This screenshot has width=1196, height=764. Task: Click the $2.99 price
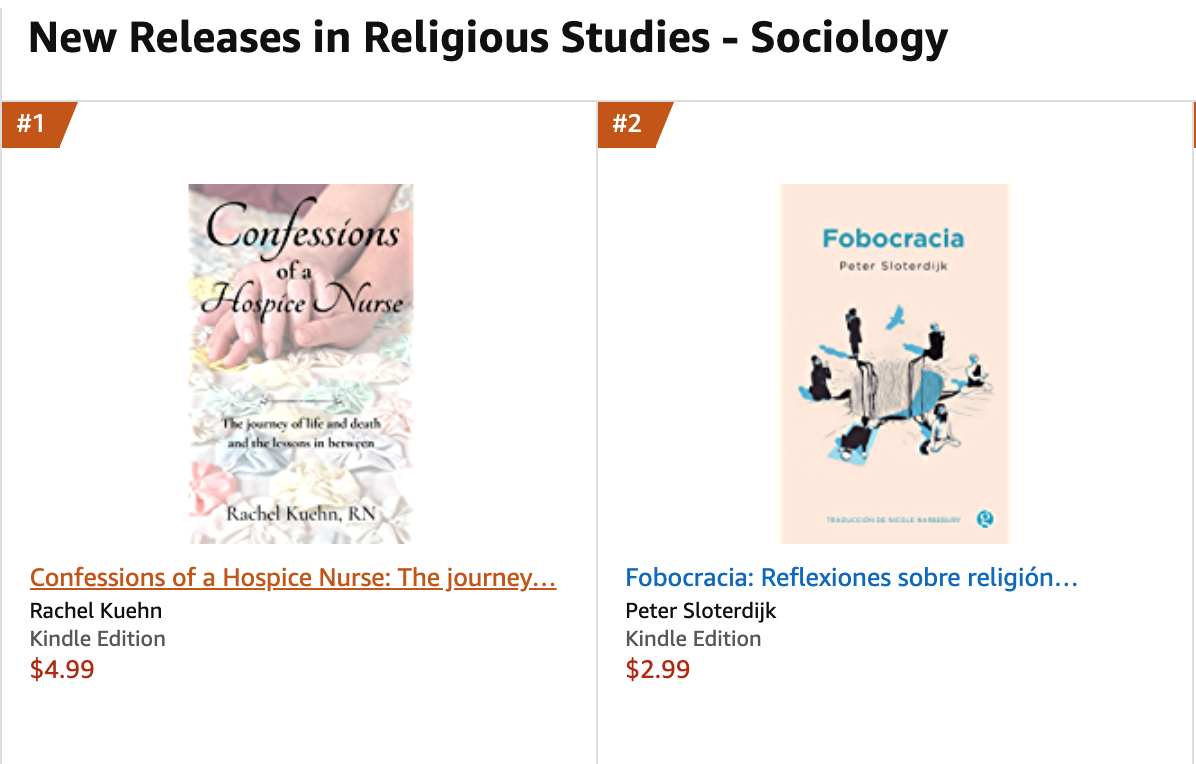coord(657,669)
